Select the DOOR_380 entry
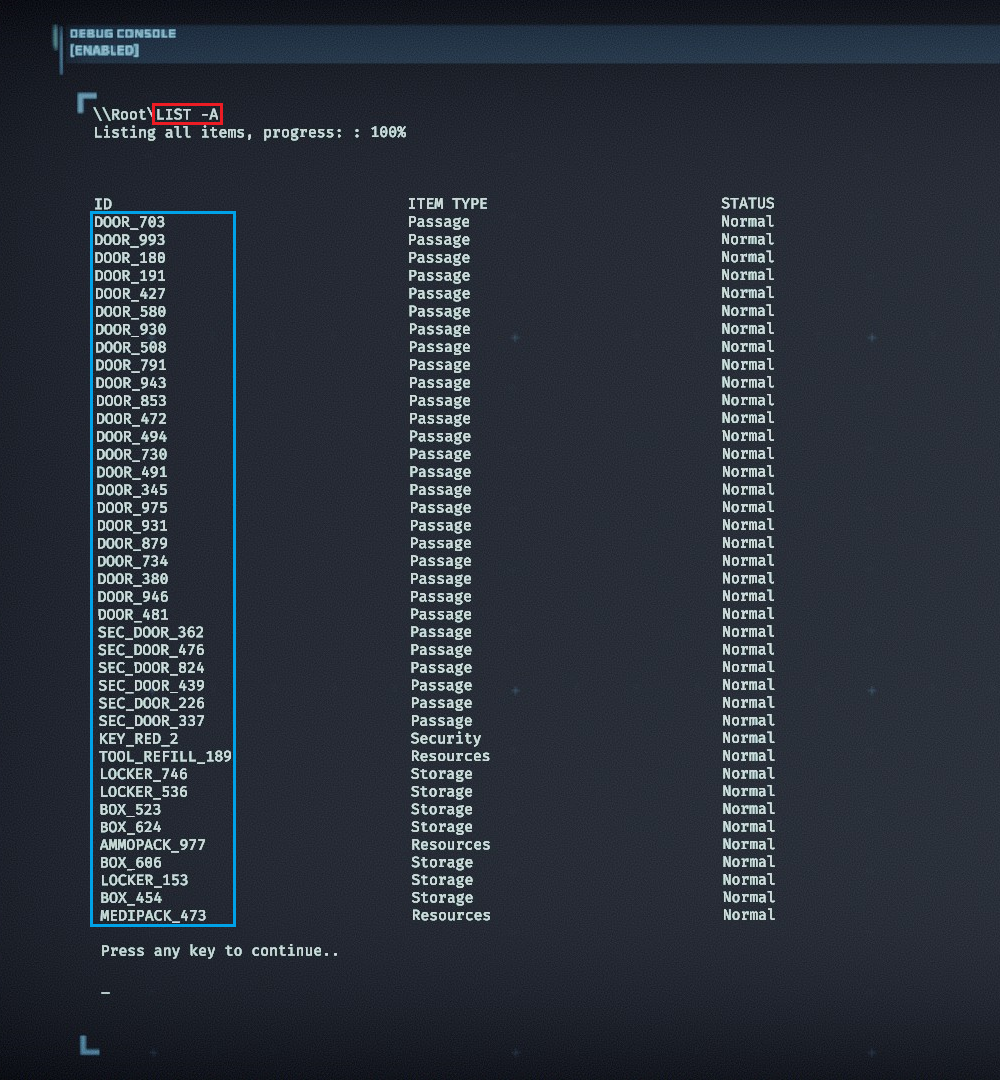 [x=133, y=579]
